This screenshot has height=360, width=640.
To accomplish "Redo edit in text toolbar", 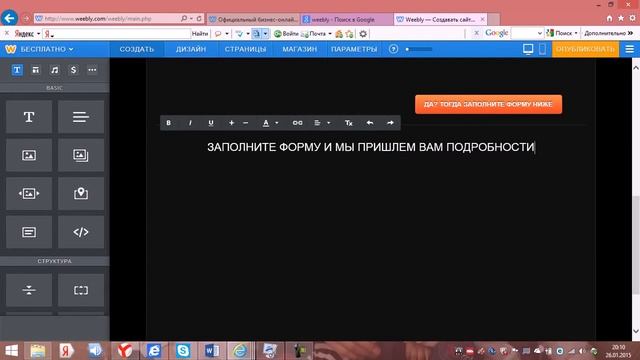I will 390,123.
